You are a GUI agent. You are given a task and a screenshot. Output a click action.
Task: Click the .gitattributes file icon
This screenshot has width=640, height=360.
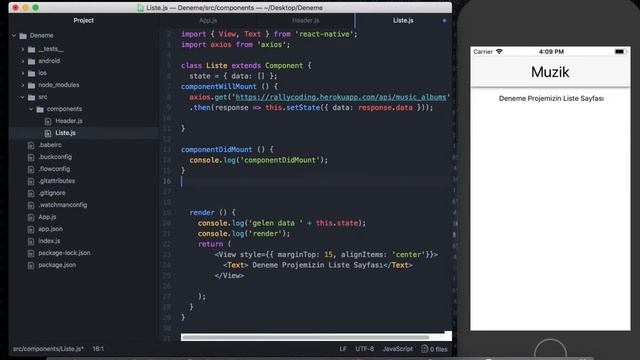pyautogui.click(x=31, y=181)
